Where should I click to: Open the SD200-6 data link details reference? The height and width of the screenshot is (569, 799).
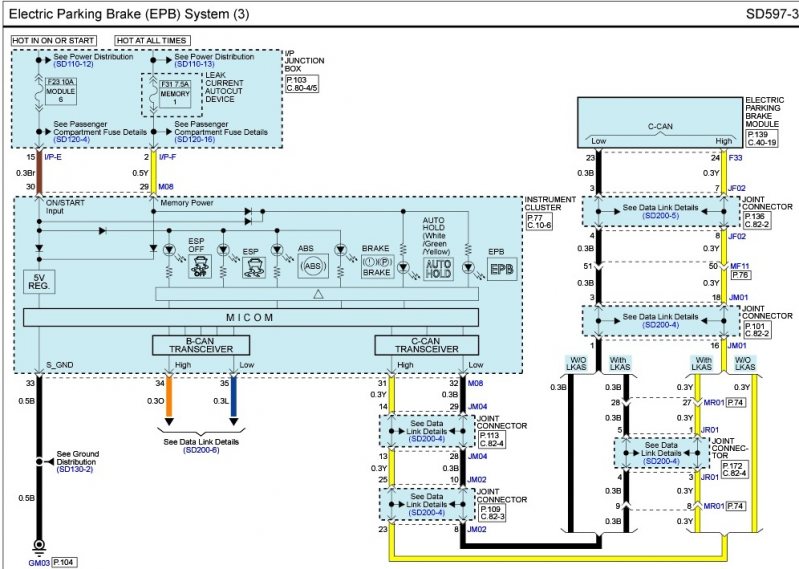click(203, 450)
